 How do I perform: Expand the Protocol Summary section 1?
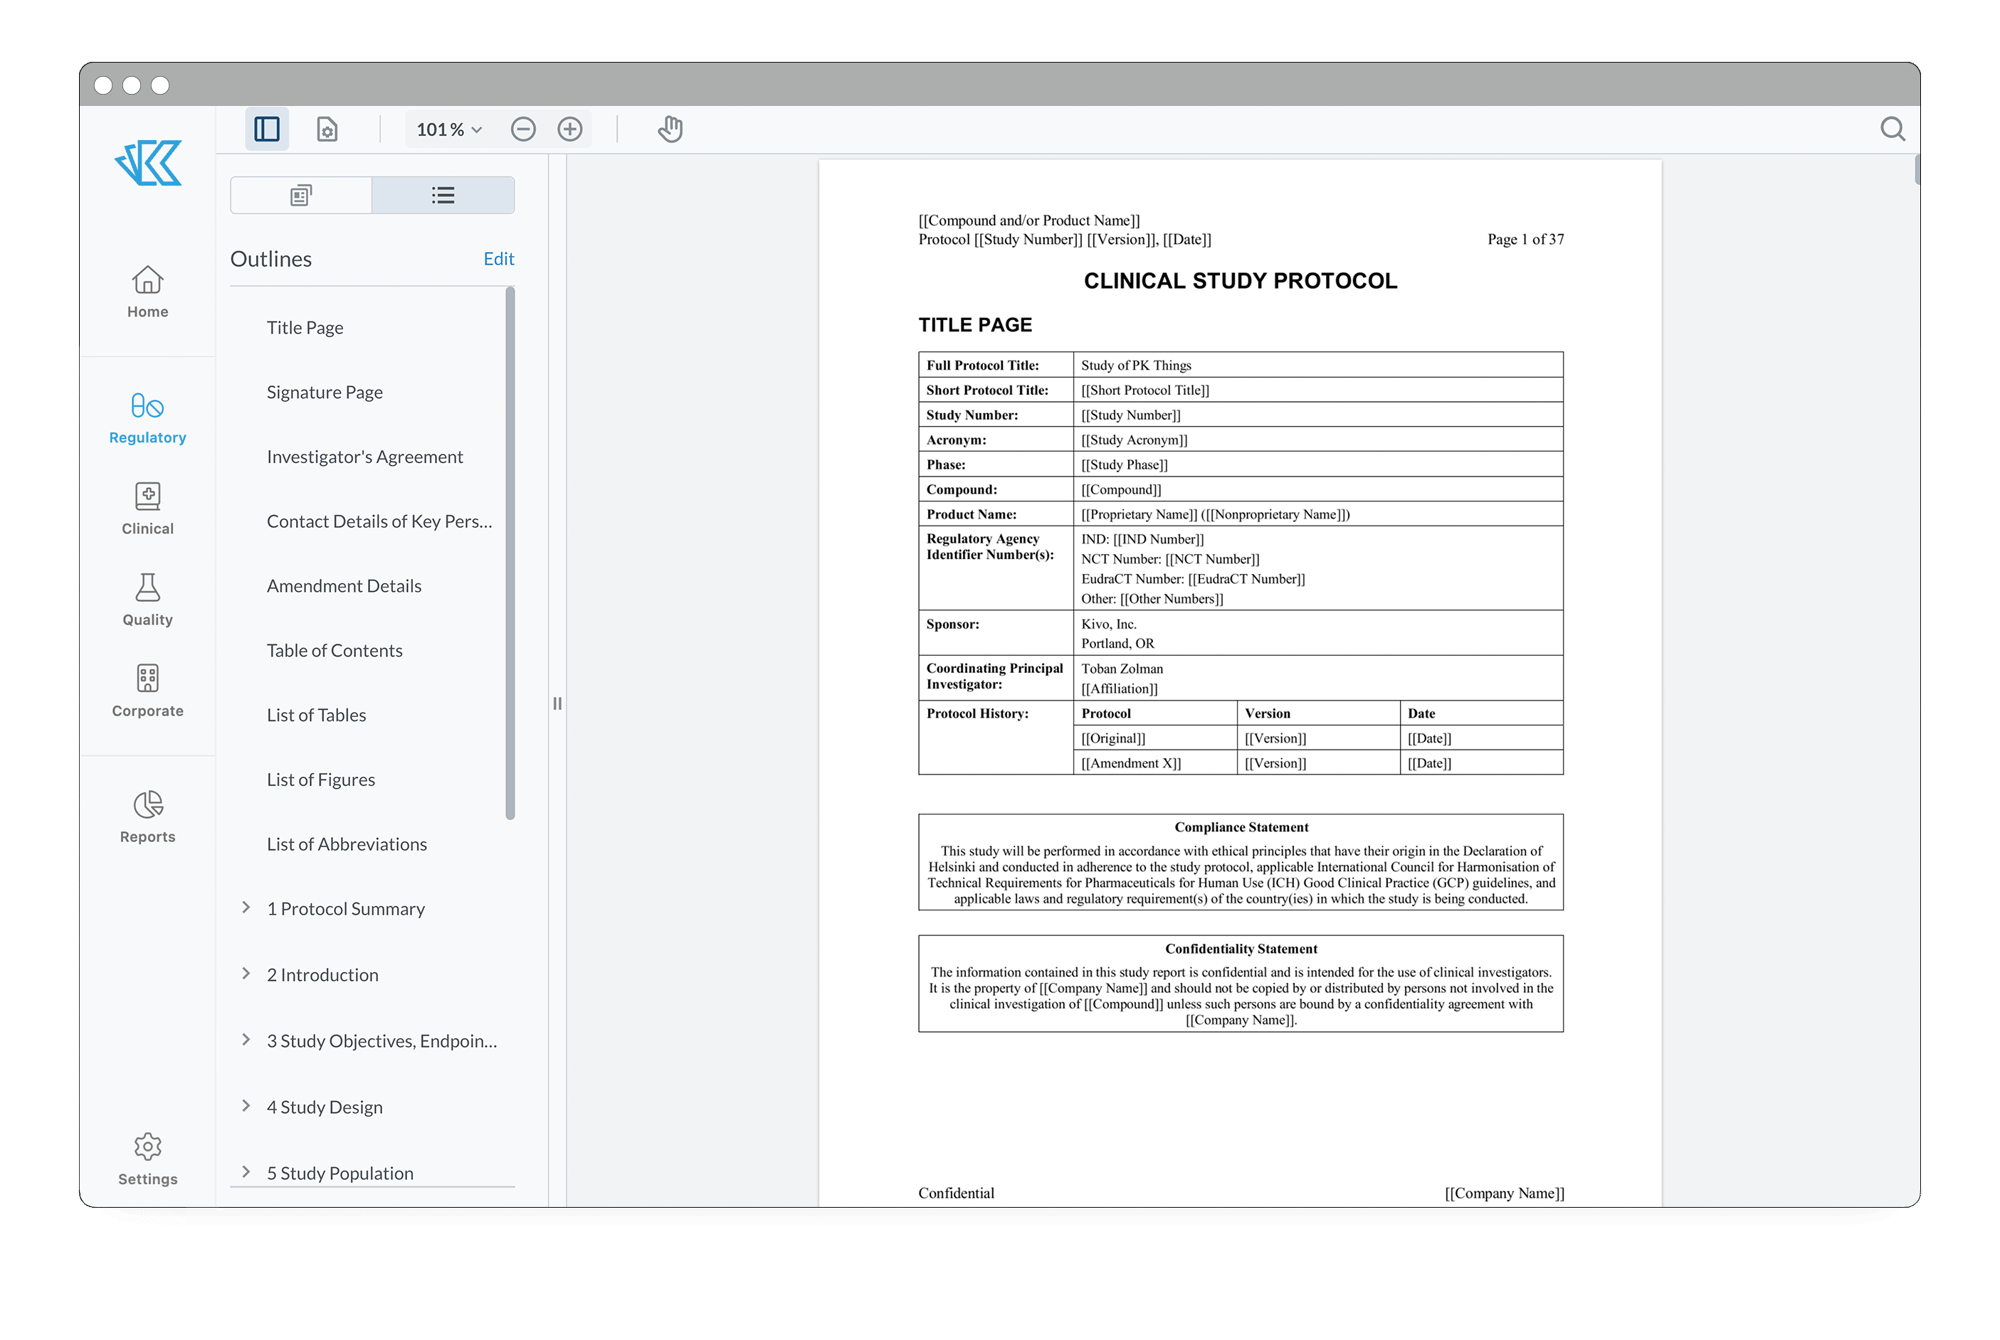pyautogui.click(x=244, y=908)
